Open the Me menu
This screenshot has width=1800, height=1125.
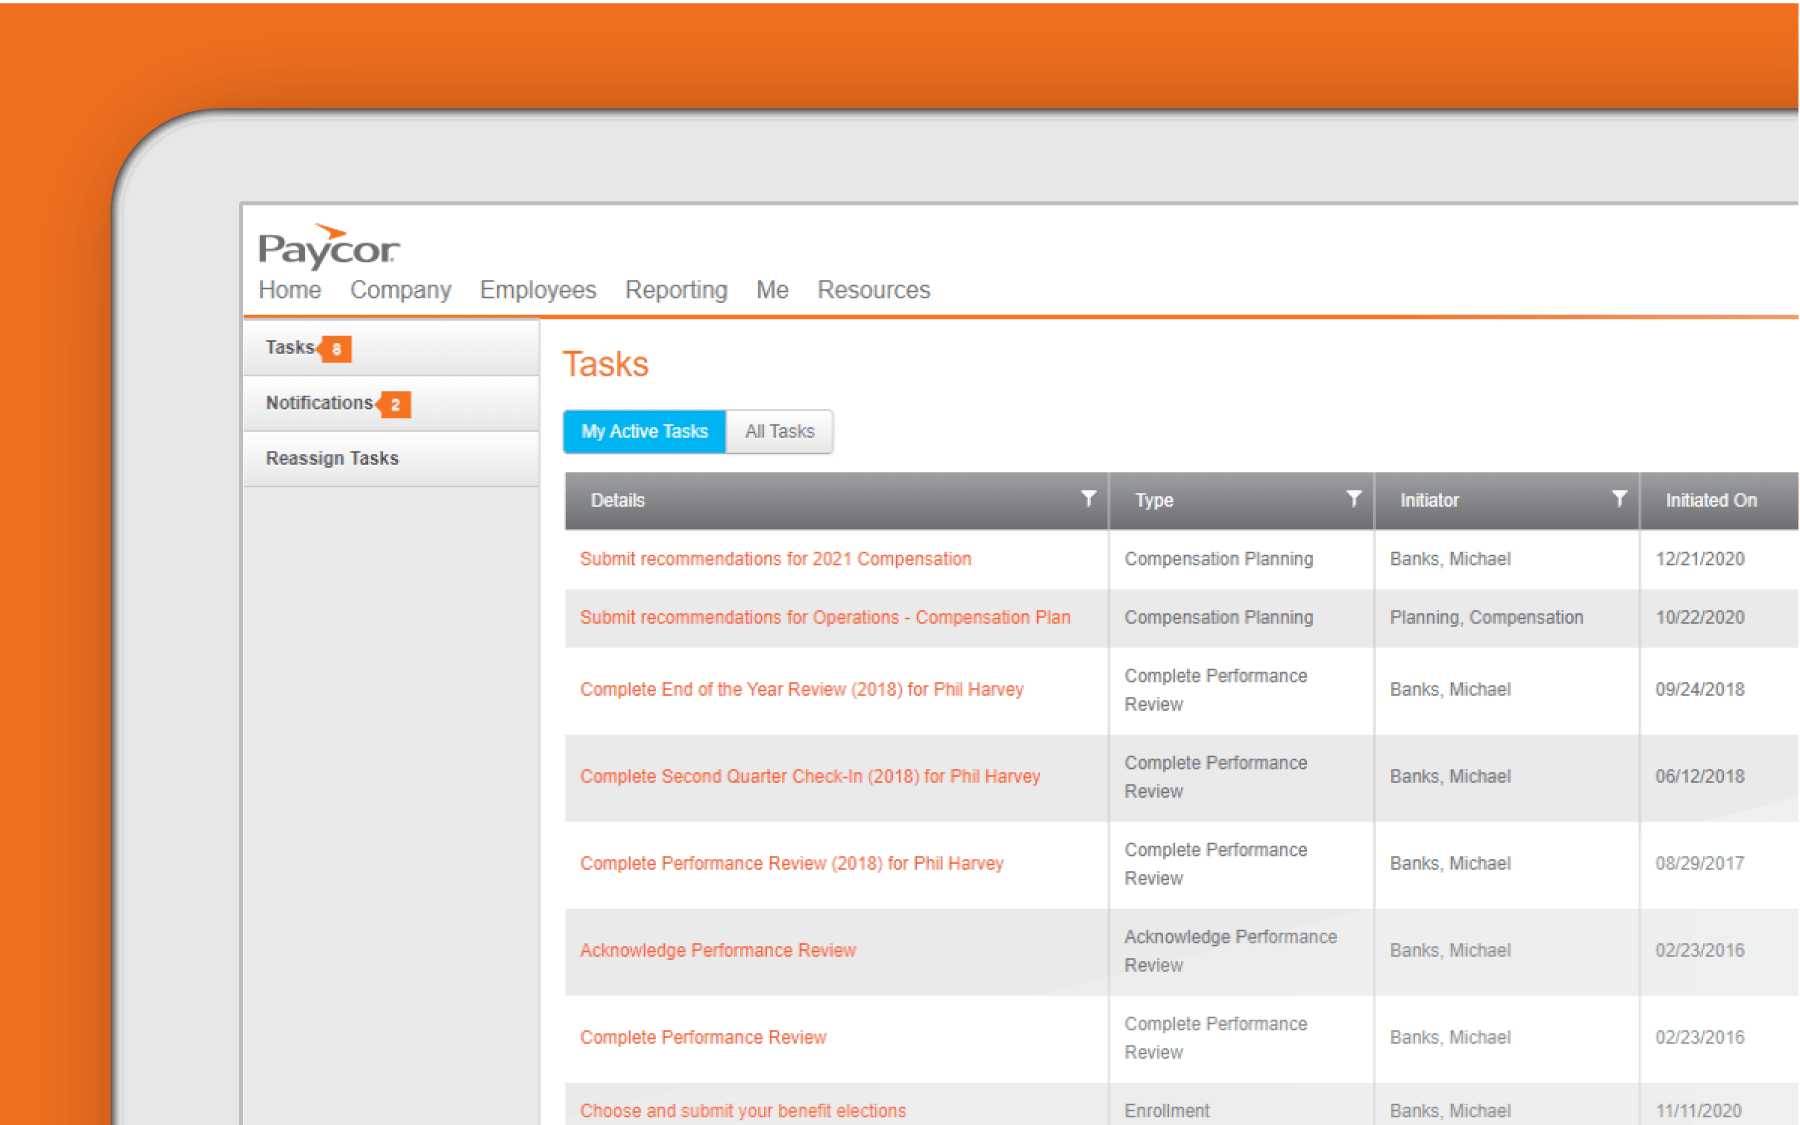772,290
